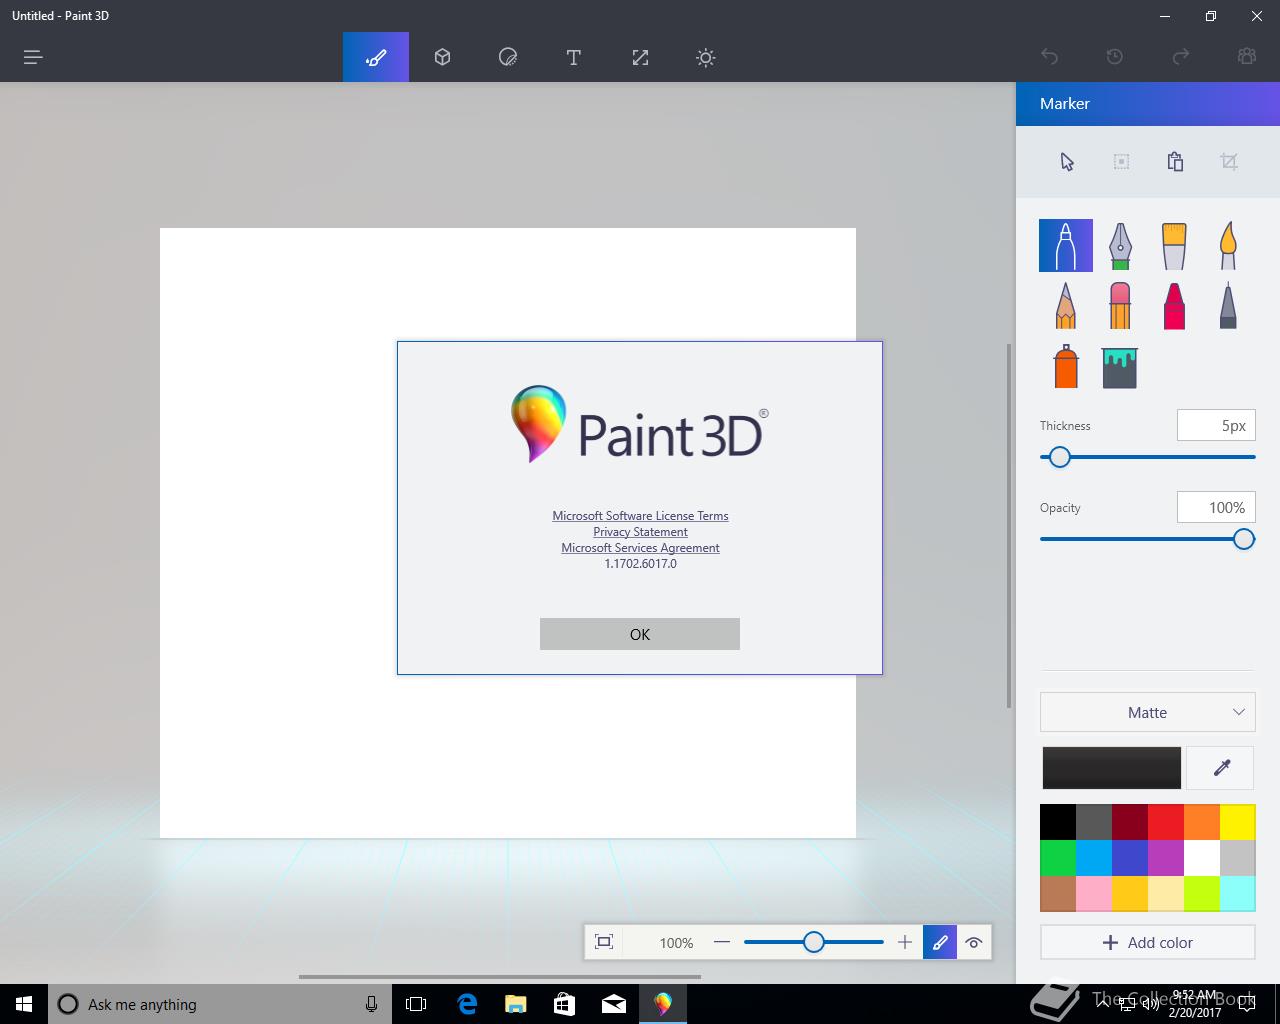Choose the Select arrow tool
Screen dimensions: 1280x1024
click(x=1067, y=162)
